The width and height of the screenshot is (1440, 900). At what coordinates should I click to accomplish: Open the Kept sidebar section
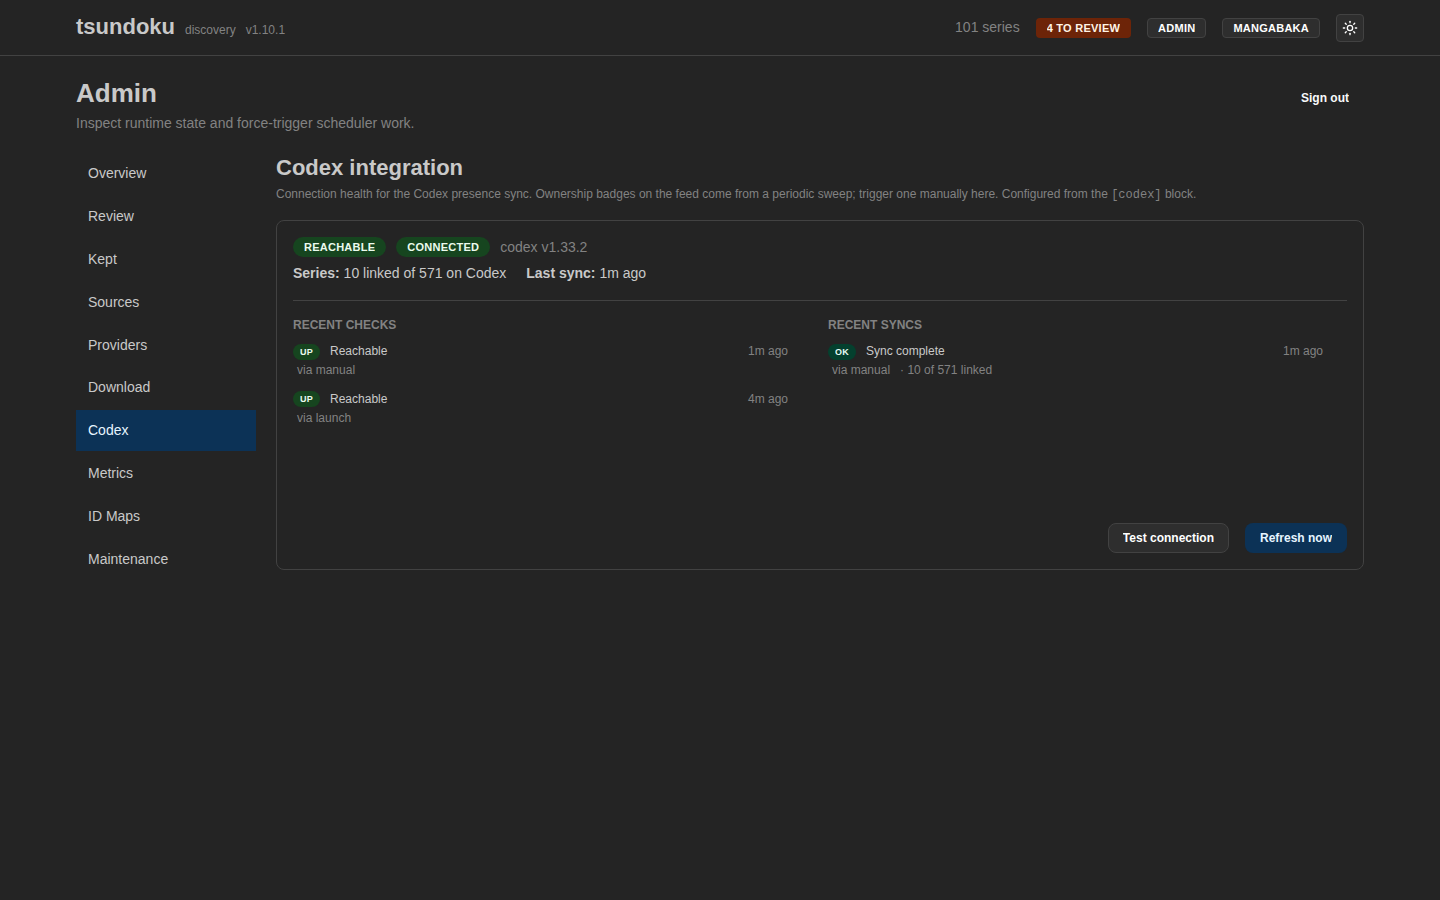pos(166,259)
